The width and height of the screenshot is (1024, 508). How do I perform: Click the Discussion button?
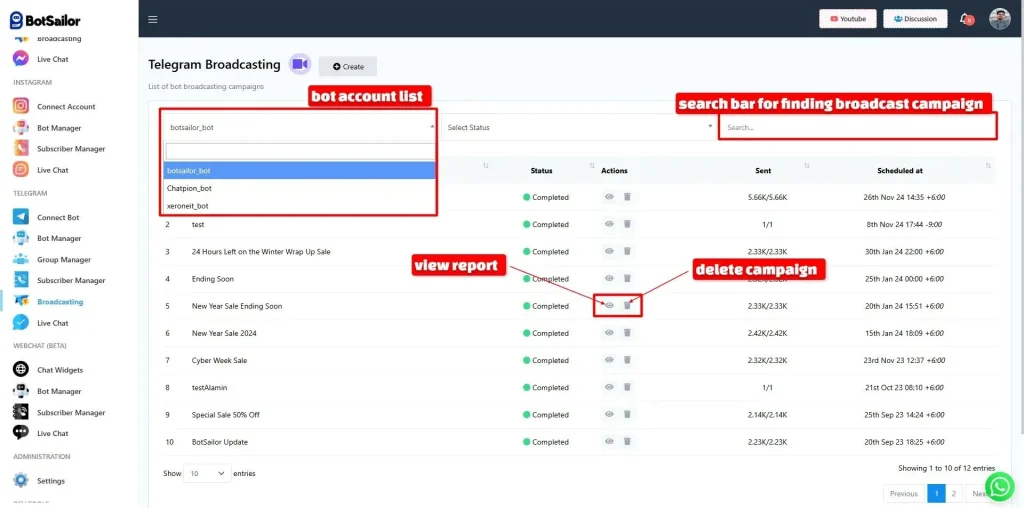tap(915, 19)
